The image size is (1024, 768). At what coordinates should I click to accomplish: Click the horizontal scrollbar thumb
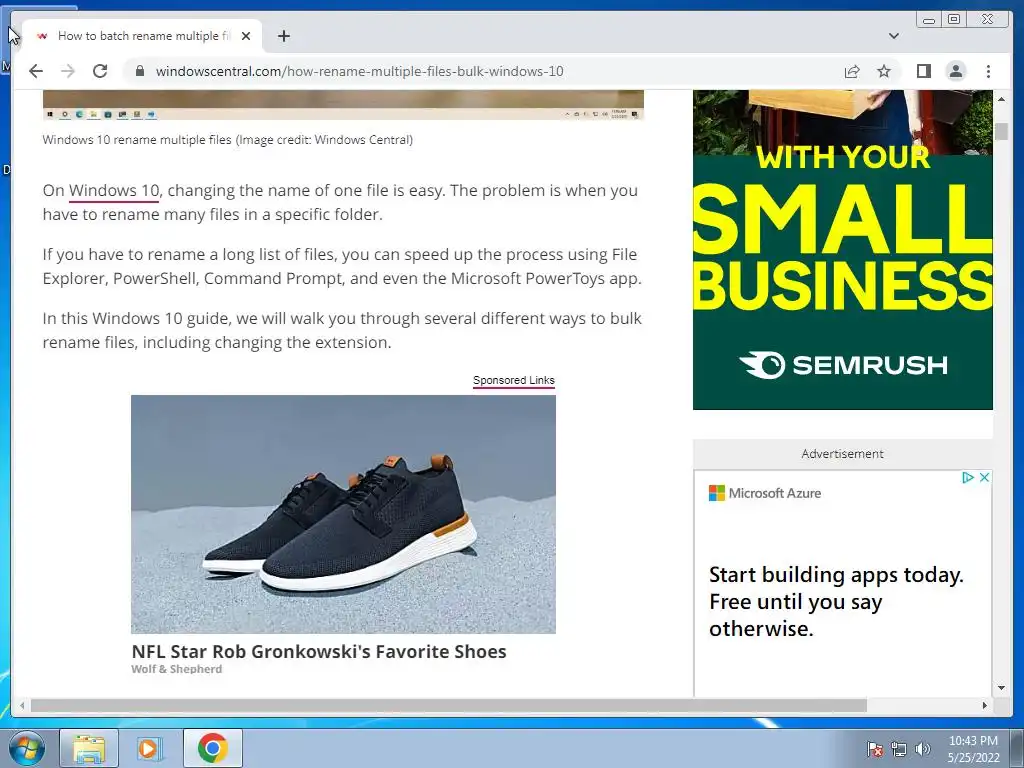[x=449, y=705]
